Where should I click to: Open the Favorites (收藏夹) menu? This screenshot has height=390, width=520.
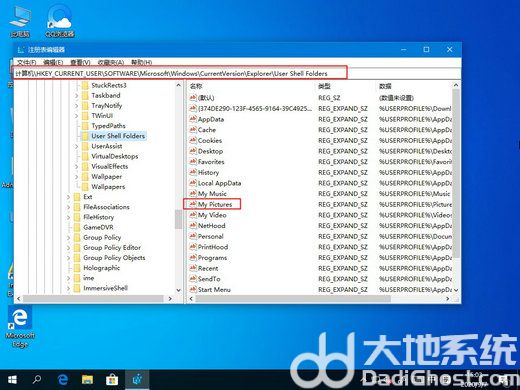click(x=111, y=62)
